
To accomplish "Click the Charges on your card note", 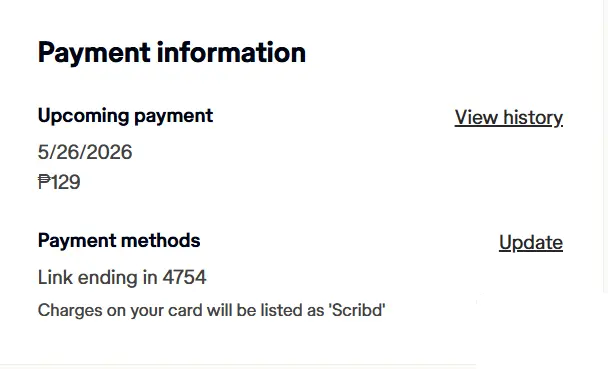I will 212,310.
